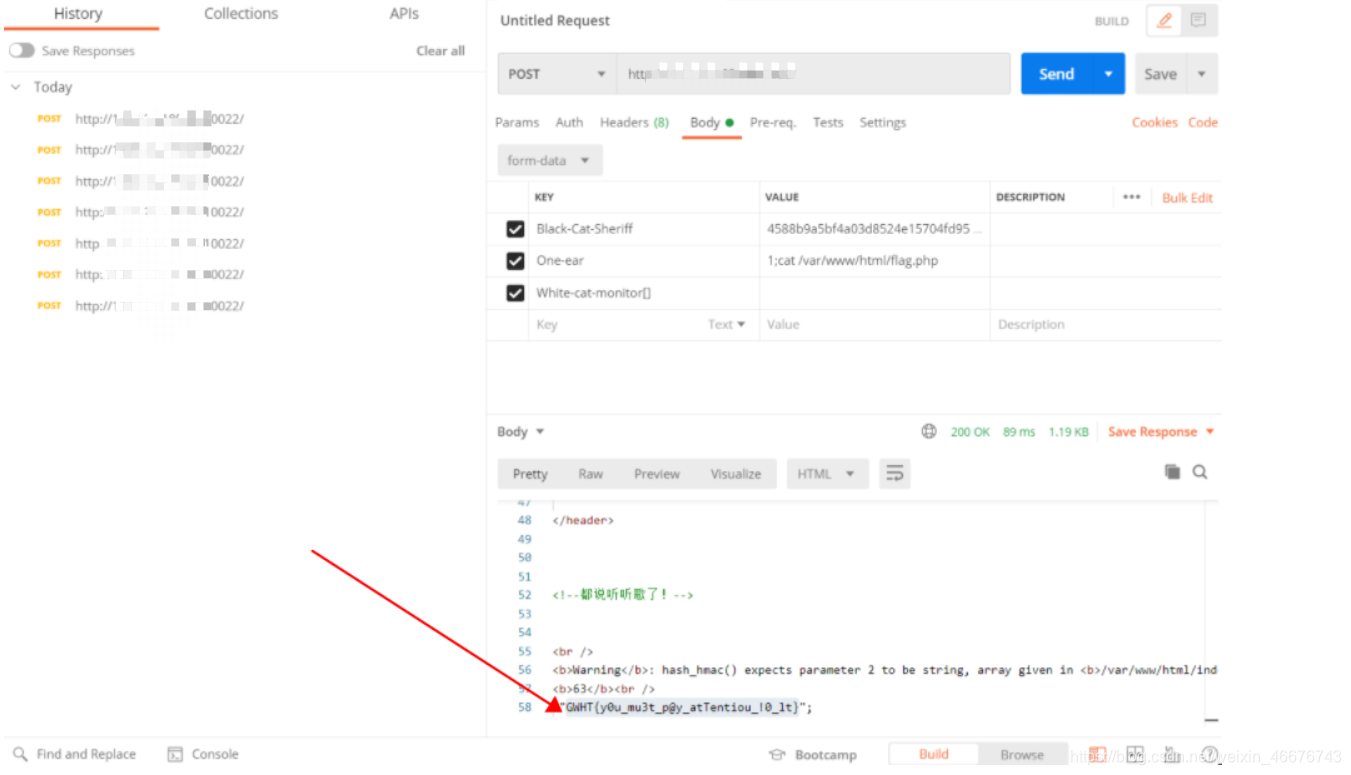Switch to the APIs tab
This screenshot has width=1351, height=775.
coord(404,14)
